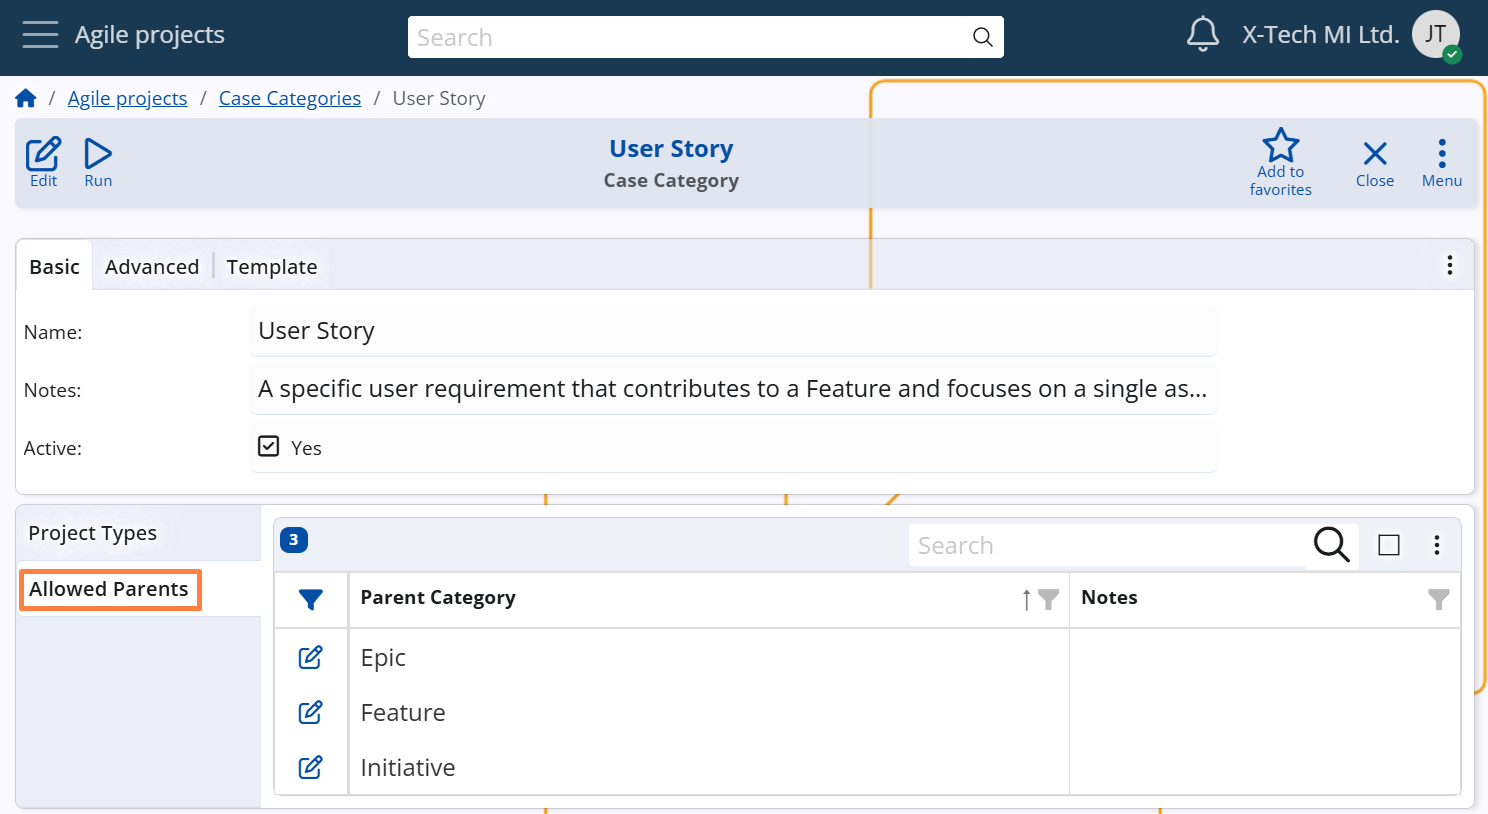The height and width of the screenshot is (814, 1488).
Task: Open edit icon beside Feature row
Action: [x=311, y=712]
